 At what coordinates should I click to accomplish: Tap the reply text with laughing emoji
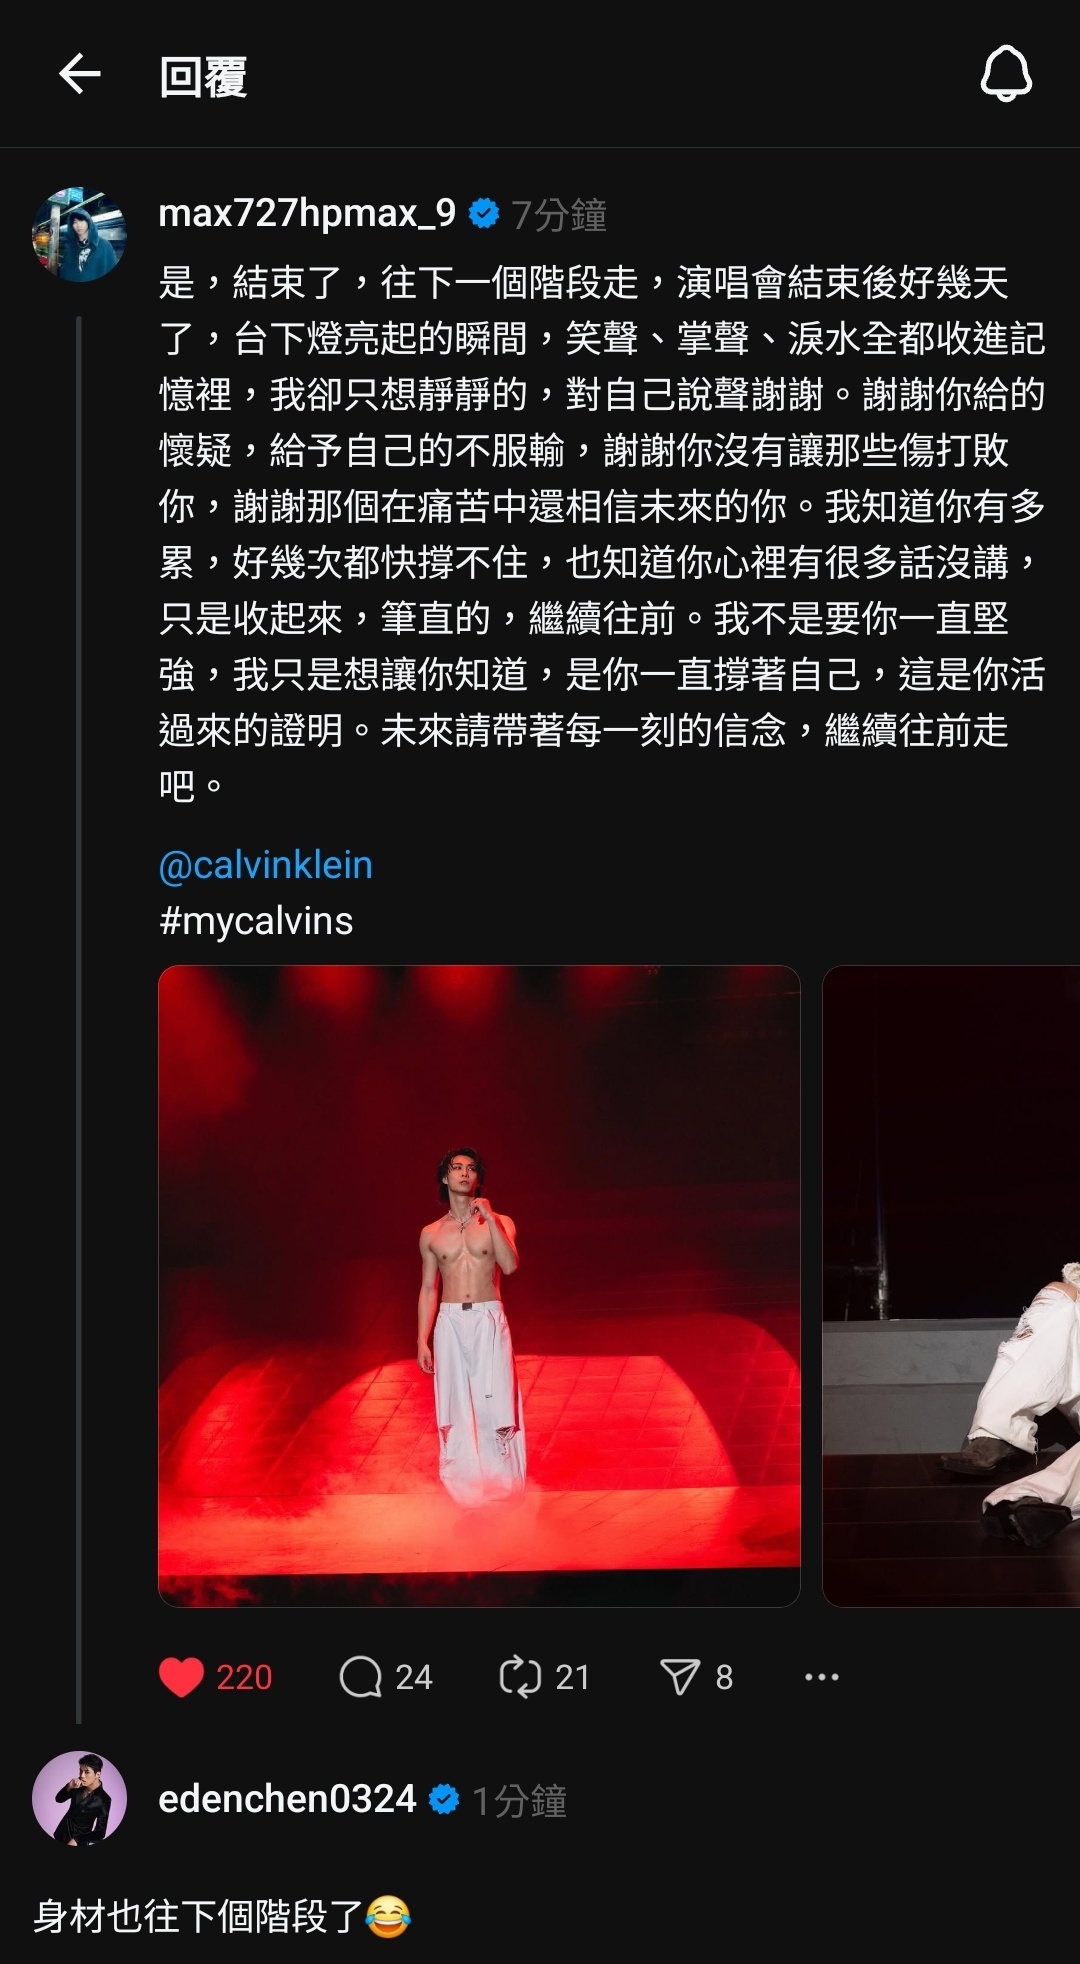pyautogui.click(x=222, y=1917)
